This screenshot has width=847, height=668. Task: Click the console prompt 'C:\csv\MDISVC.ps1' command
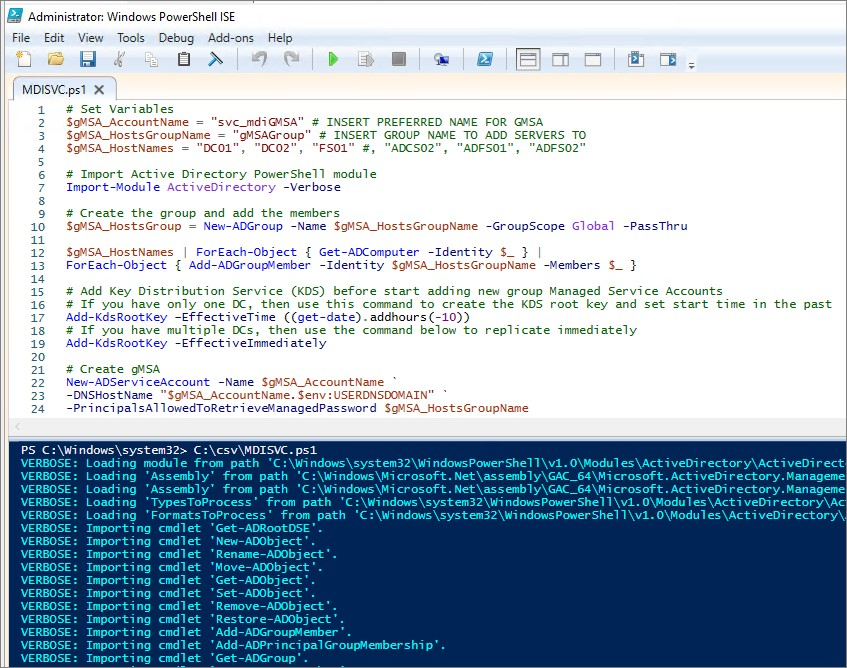pyautogui.click(x=255, y=450)
